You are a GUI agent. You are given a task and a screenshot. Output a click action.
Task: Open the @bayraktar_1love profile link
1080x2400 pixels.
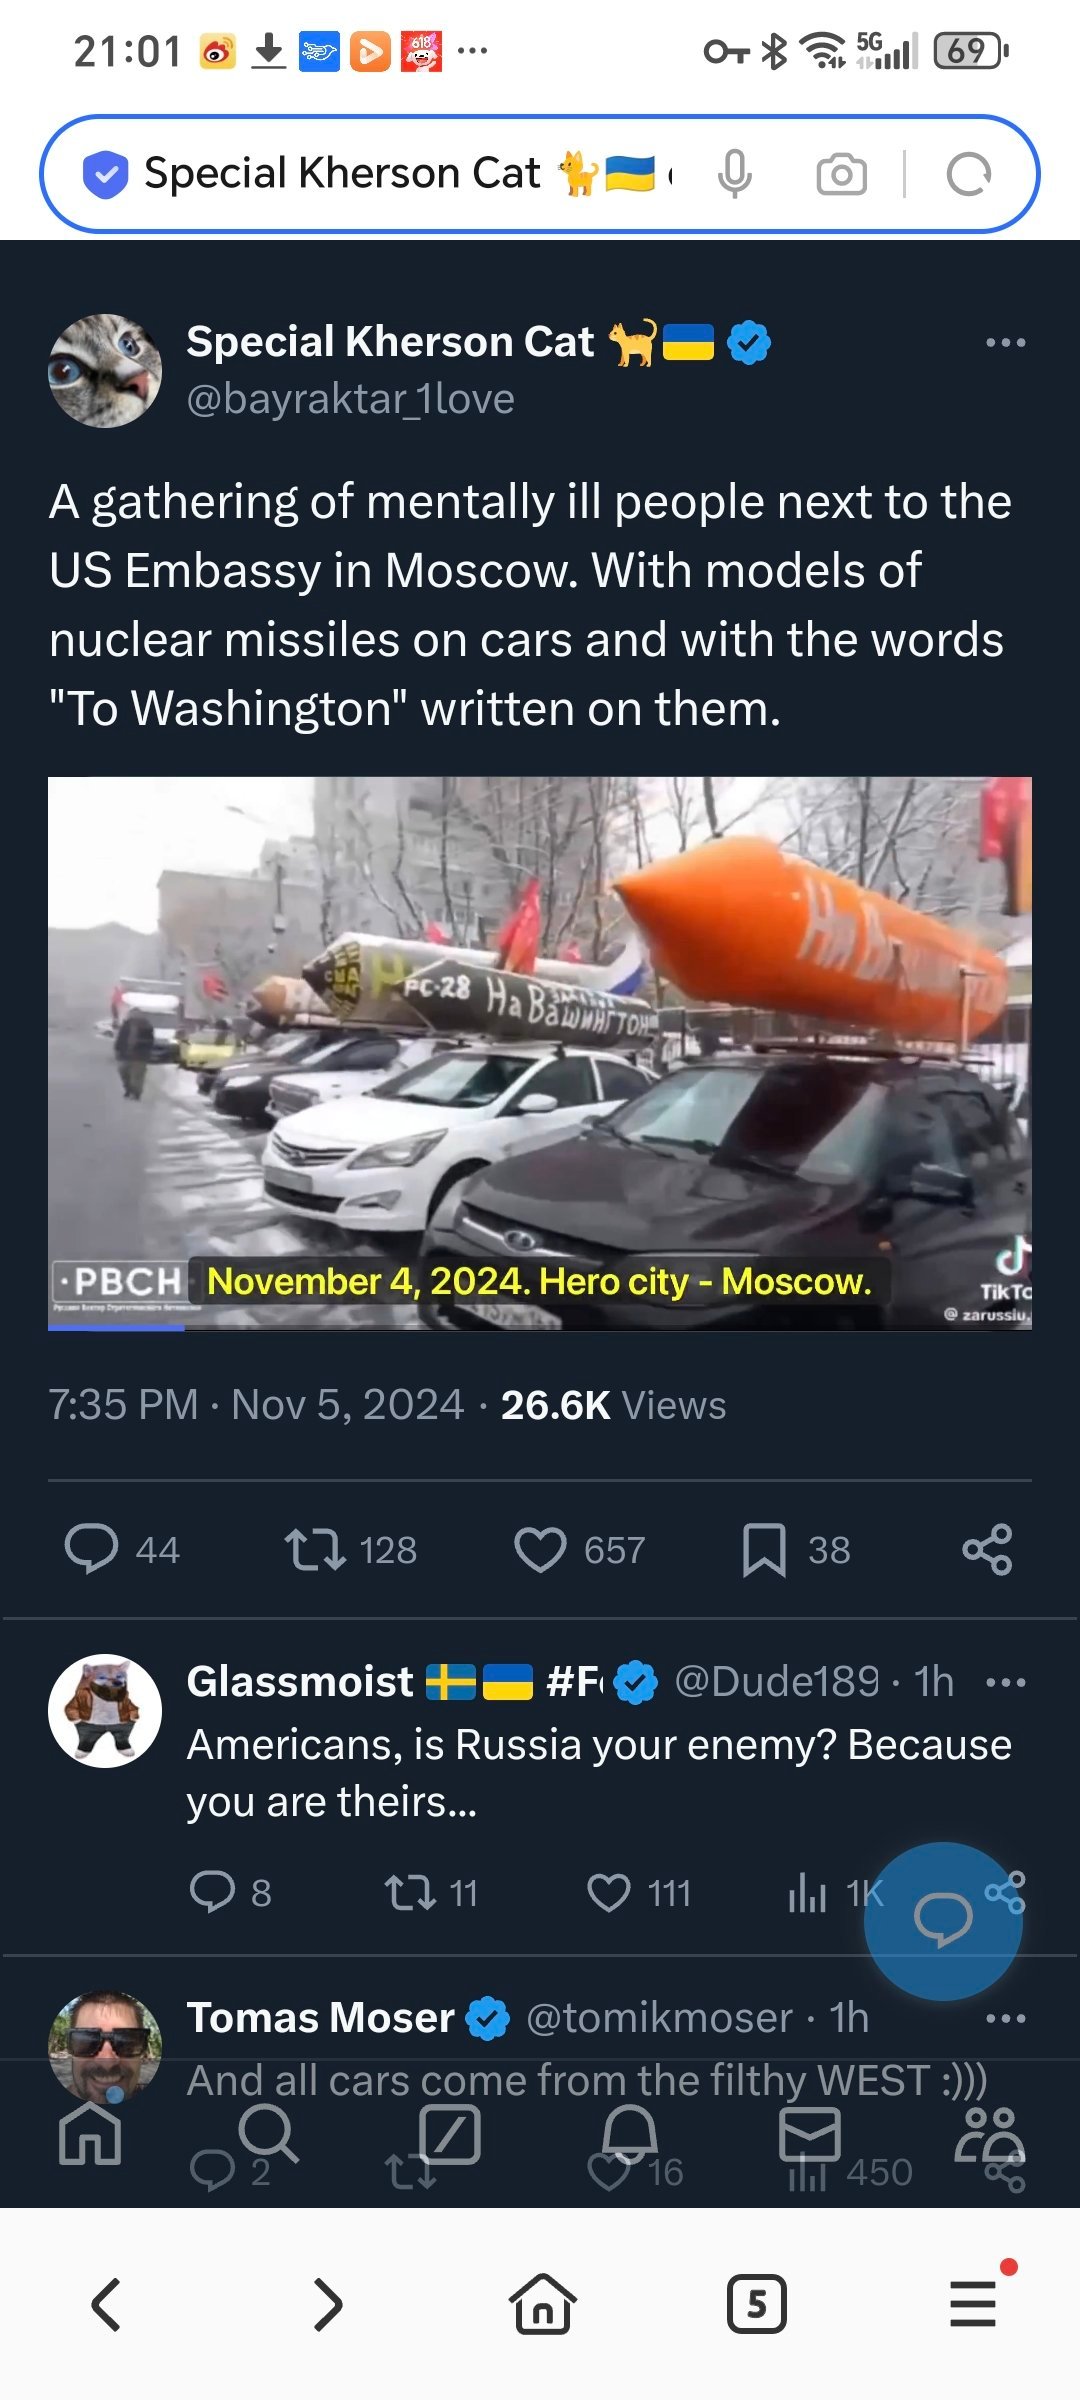(350, 399)
